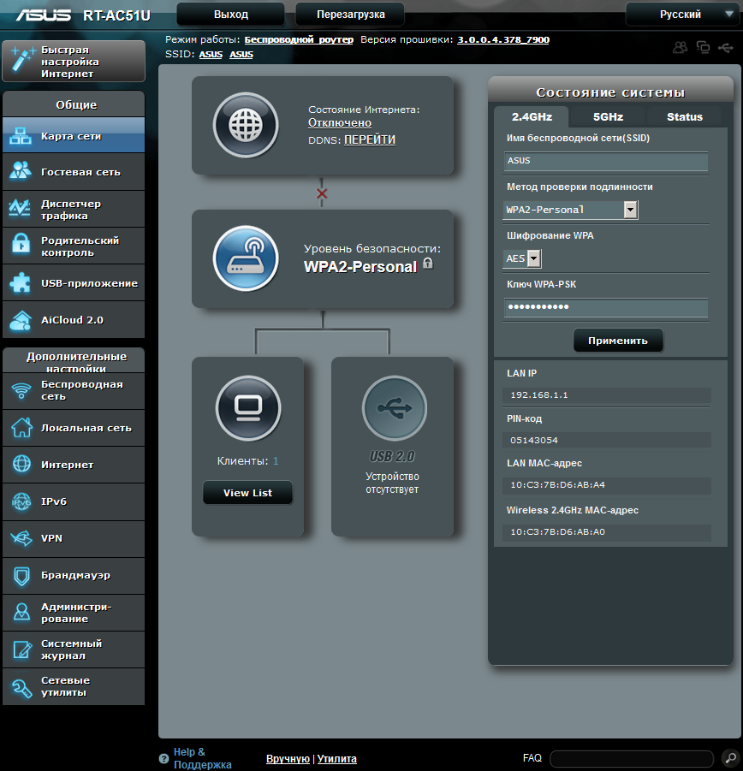Screen dimensions: 743x771
Task: Click the Родительский контроль padlock icon
Action: click(21, 245)
